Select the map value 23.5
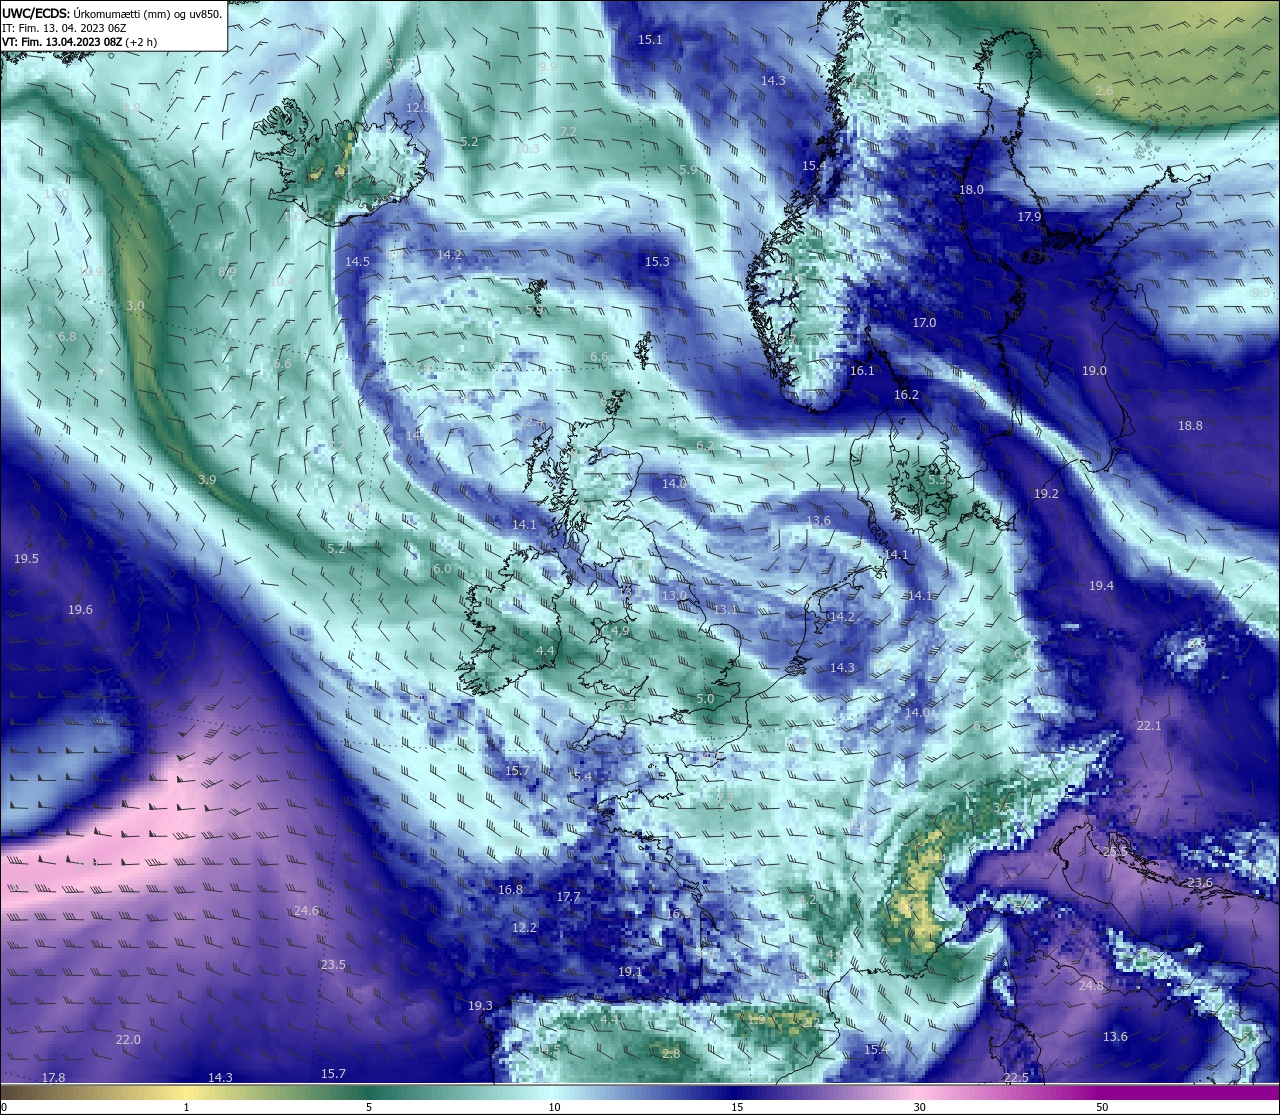 333,964
